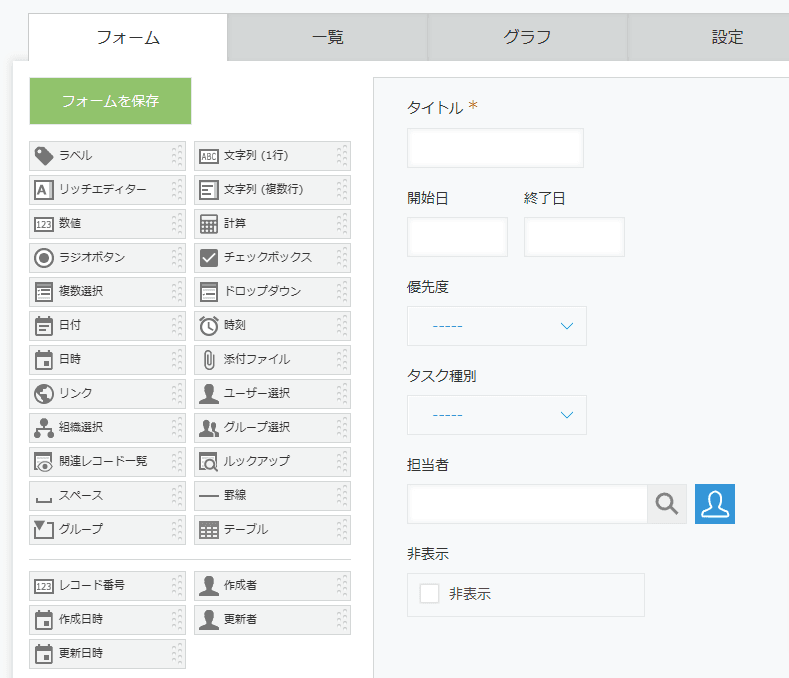The width and height of the screenshot is (789, 678).
Task: Select the 時刻 clock icon
Action: (x=209, y=326)
